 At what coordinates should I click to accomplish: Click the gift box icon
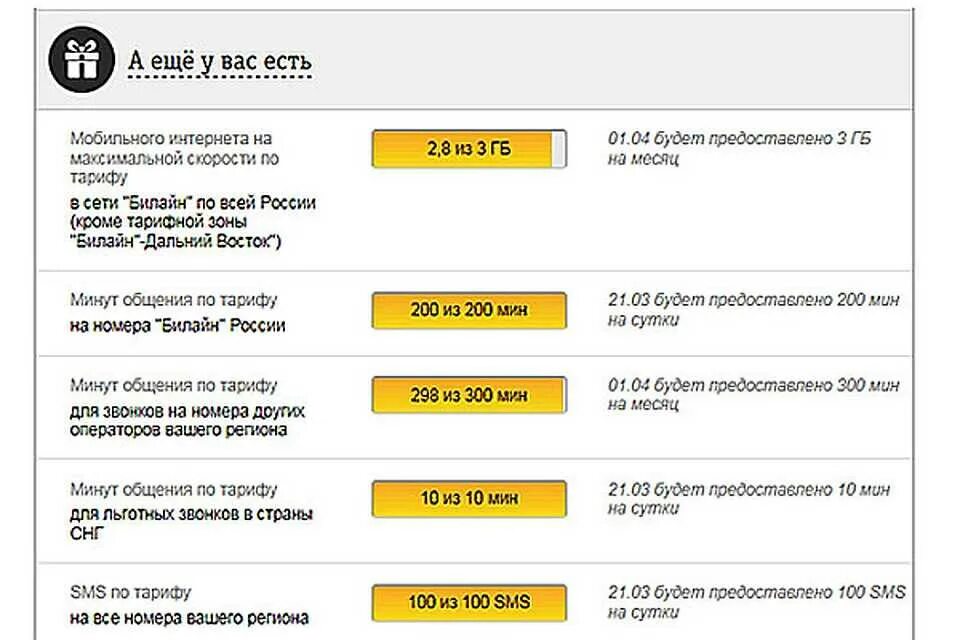(81, 59)
